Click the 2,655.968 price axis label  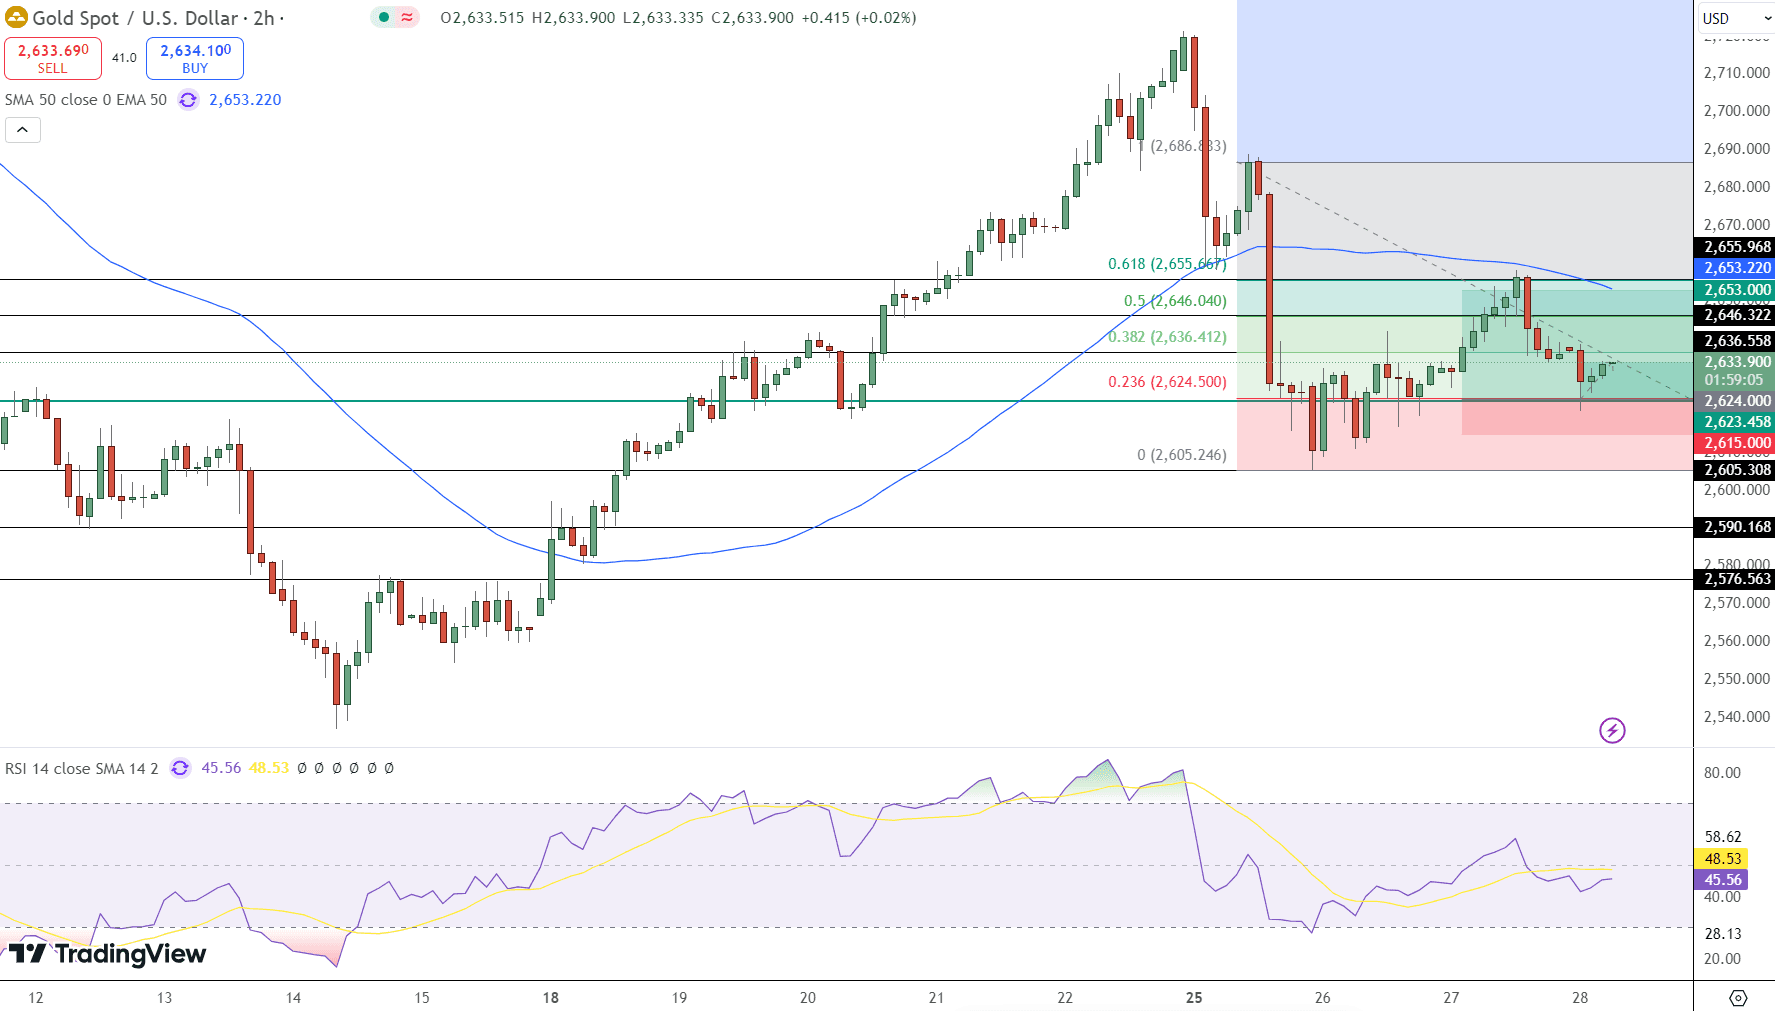1734,247
